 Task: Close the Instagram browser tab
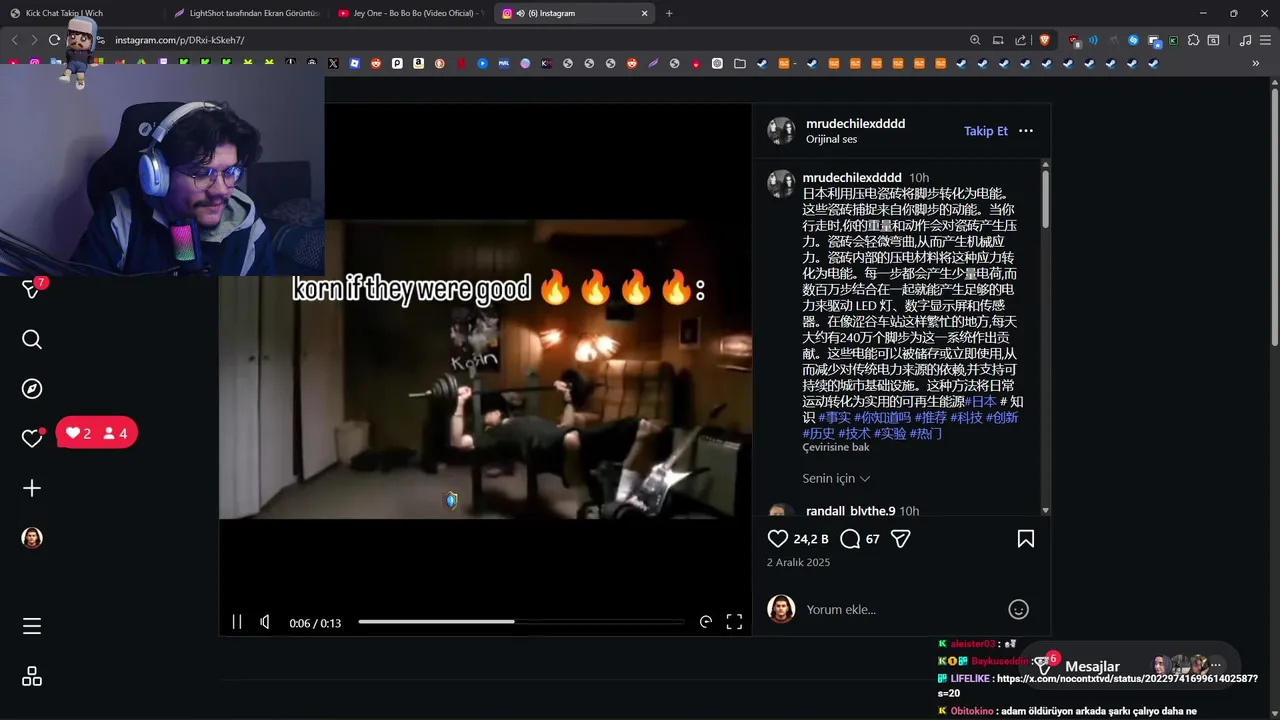[x=644, y=13]
